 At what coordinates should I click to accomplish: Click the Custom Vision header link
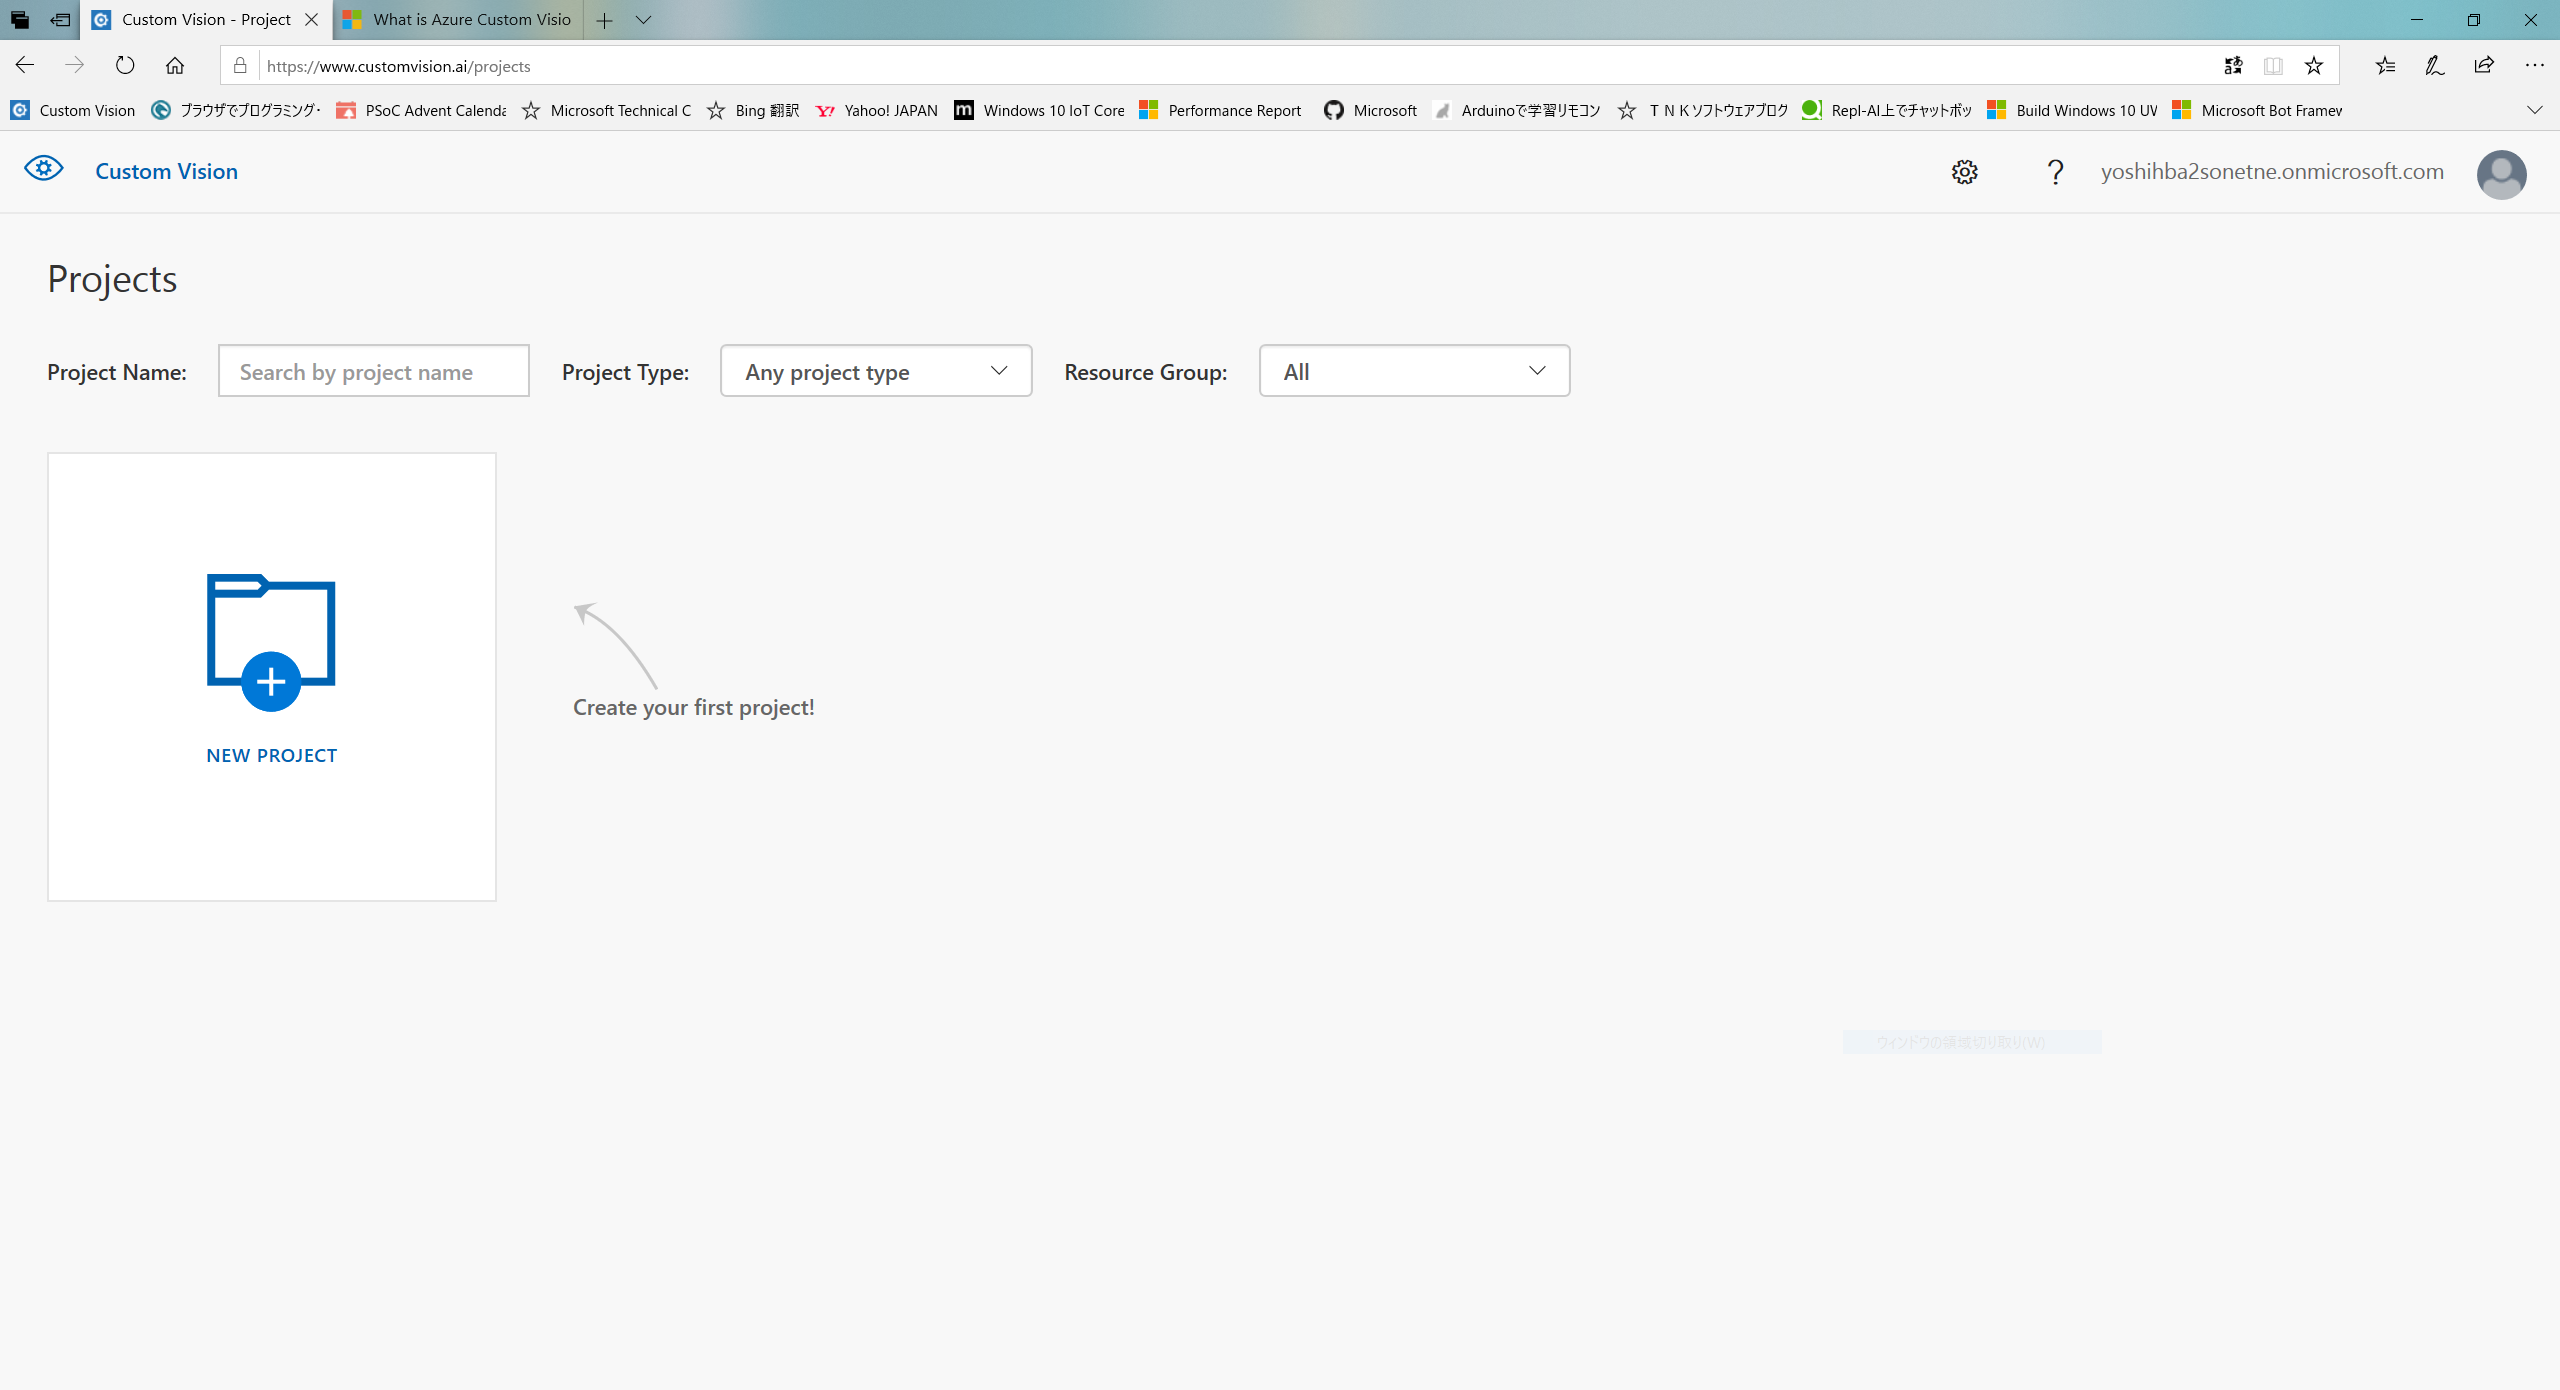[166, 172]
